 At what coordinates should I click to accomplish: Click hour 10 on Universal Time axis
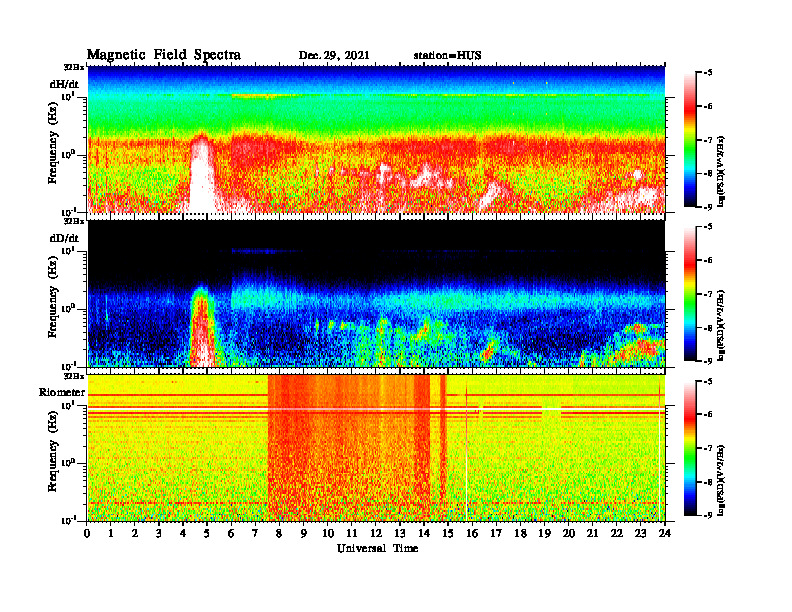(328, 534)
